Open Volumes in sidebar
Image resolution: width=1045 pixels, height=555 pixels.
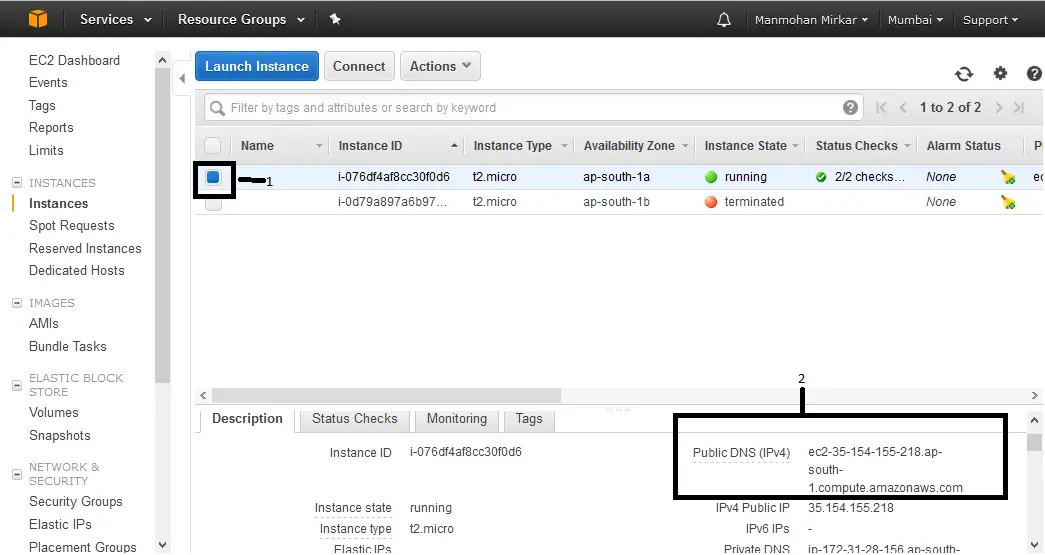click(x=53, y=412)
